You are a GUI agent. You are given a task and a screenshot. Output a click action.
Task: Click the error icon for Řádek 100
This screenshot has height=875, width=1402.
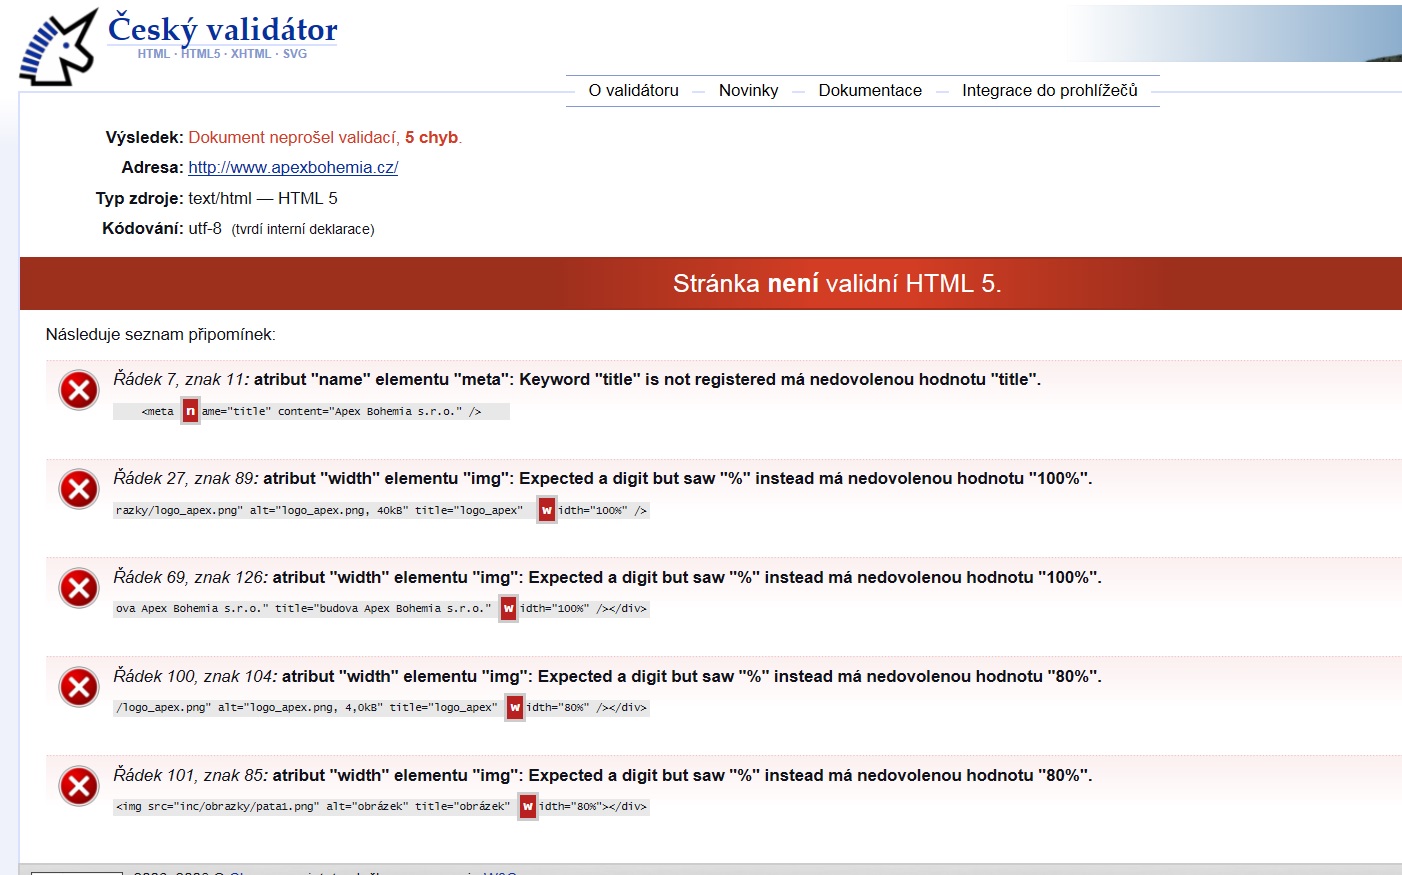pos(79,687)
